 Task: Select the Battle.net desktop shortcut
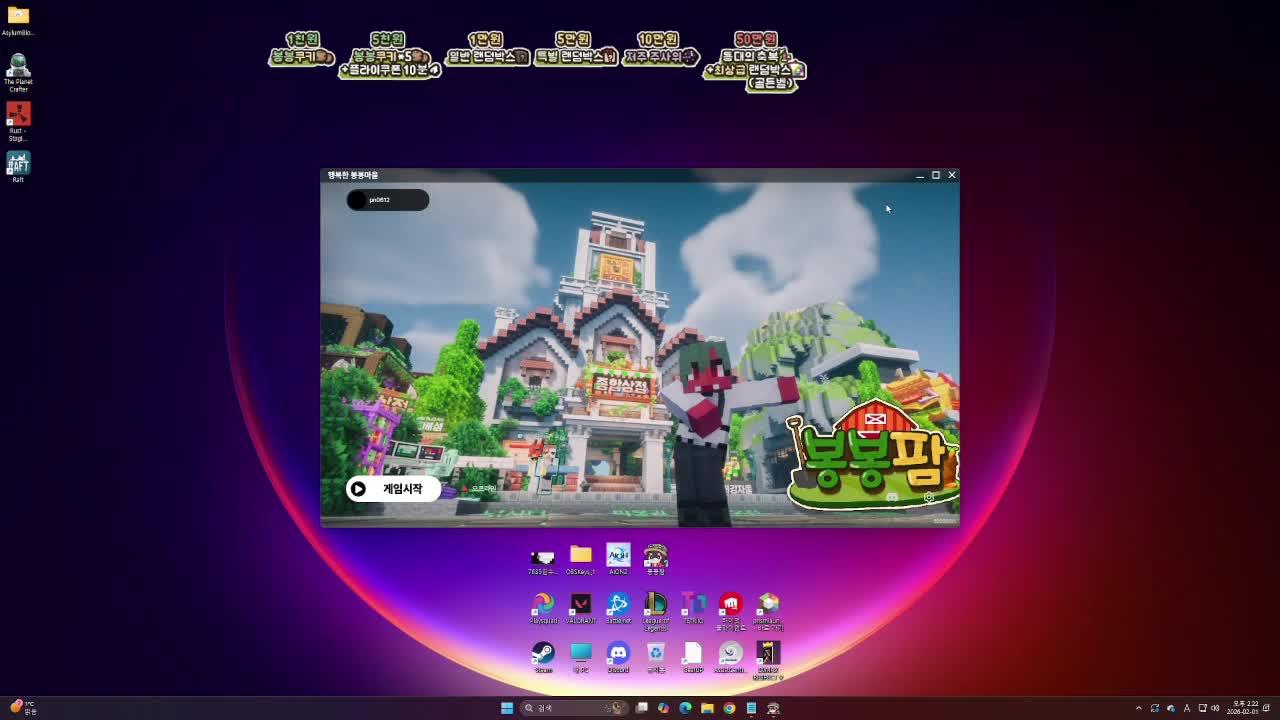[x=618, y=609]
